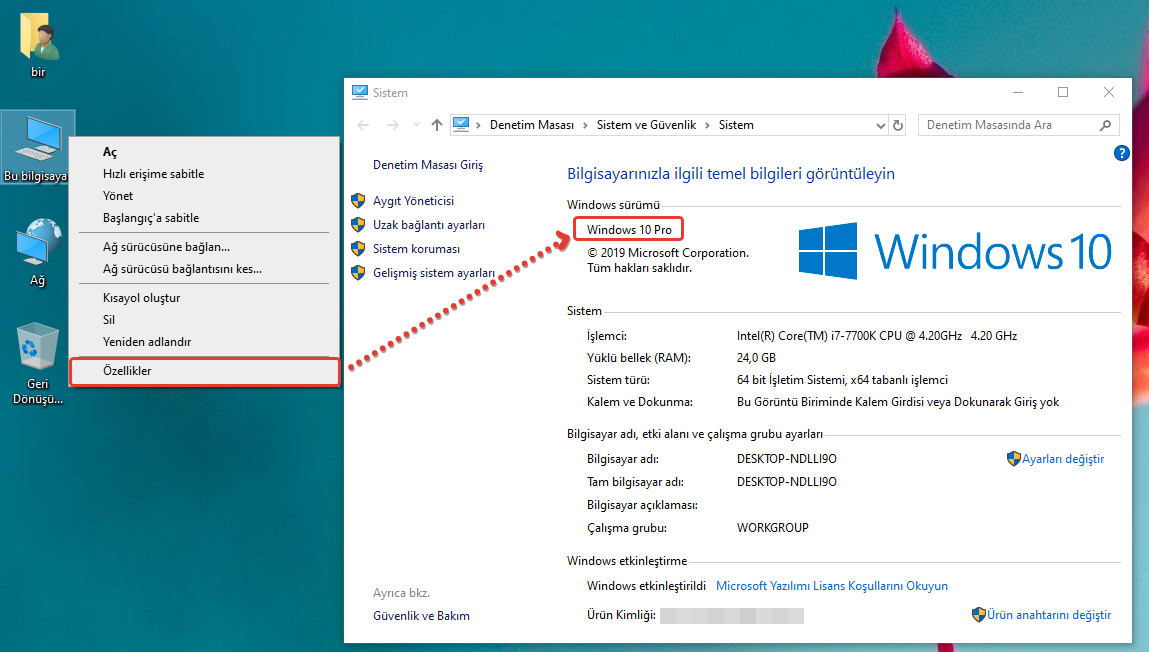Click the back arrow navigation button
Viewport: 1149px width, 652px height.
[363, 125]
